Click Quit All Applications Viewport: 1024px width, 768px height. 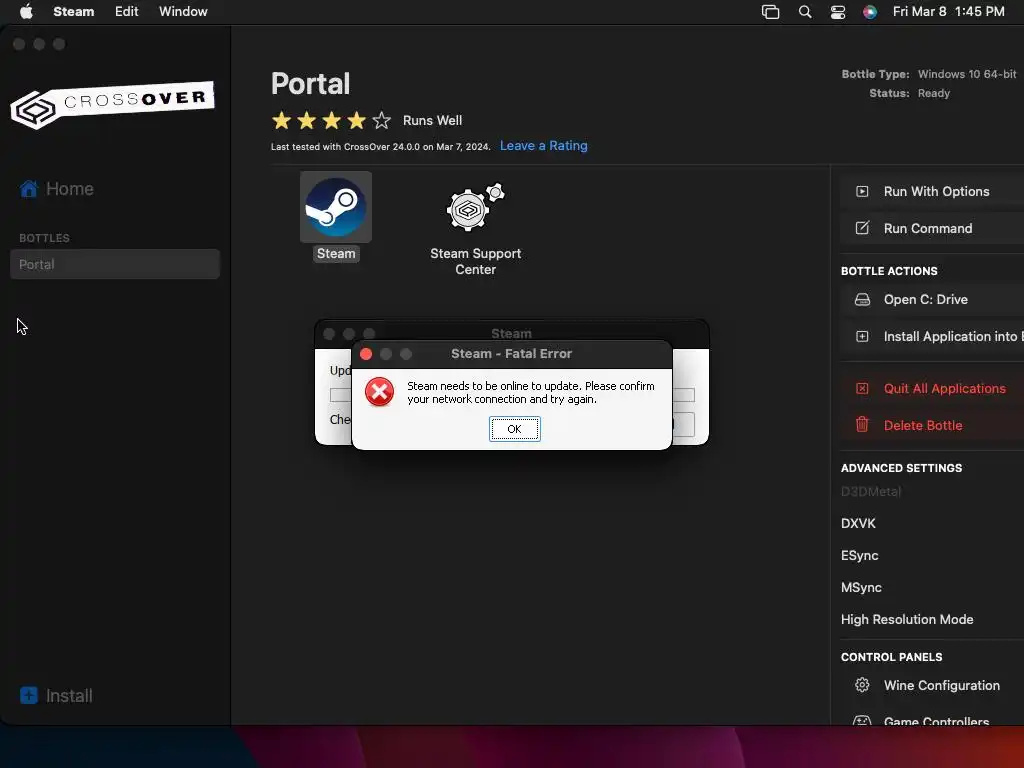(944, 389)
